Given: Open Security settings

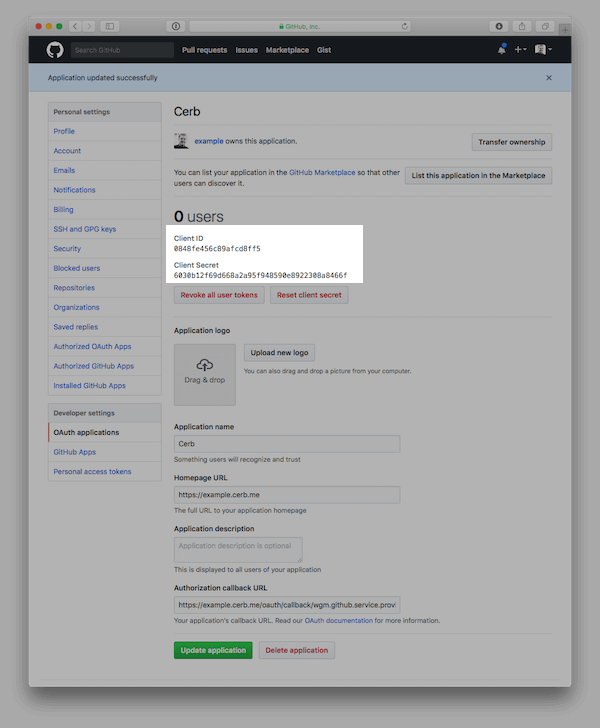Looking at the screenshot, I should 105,248.
